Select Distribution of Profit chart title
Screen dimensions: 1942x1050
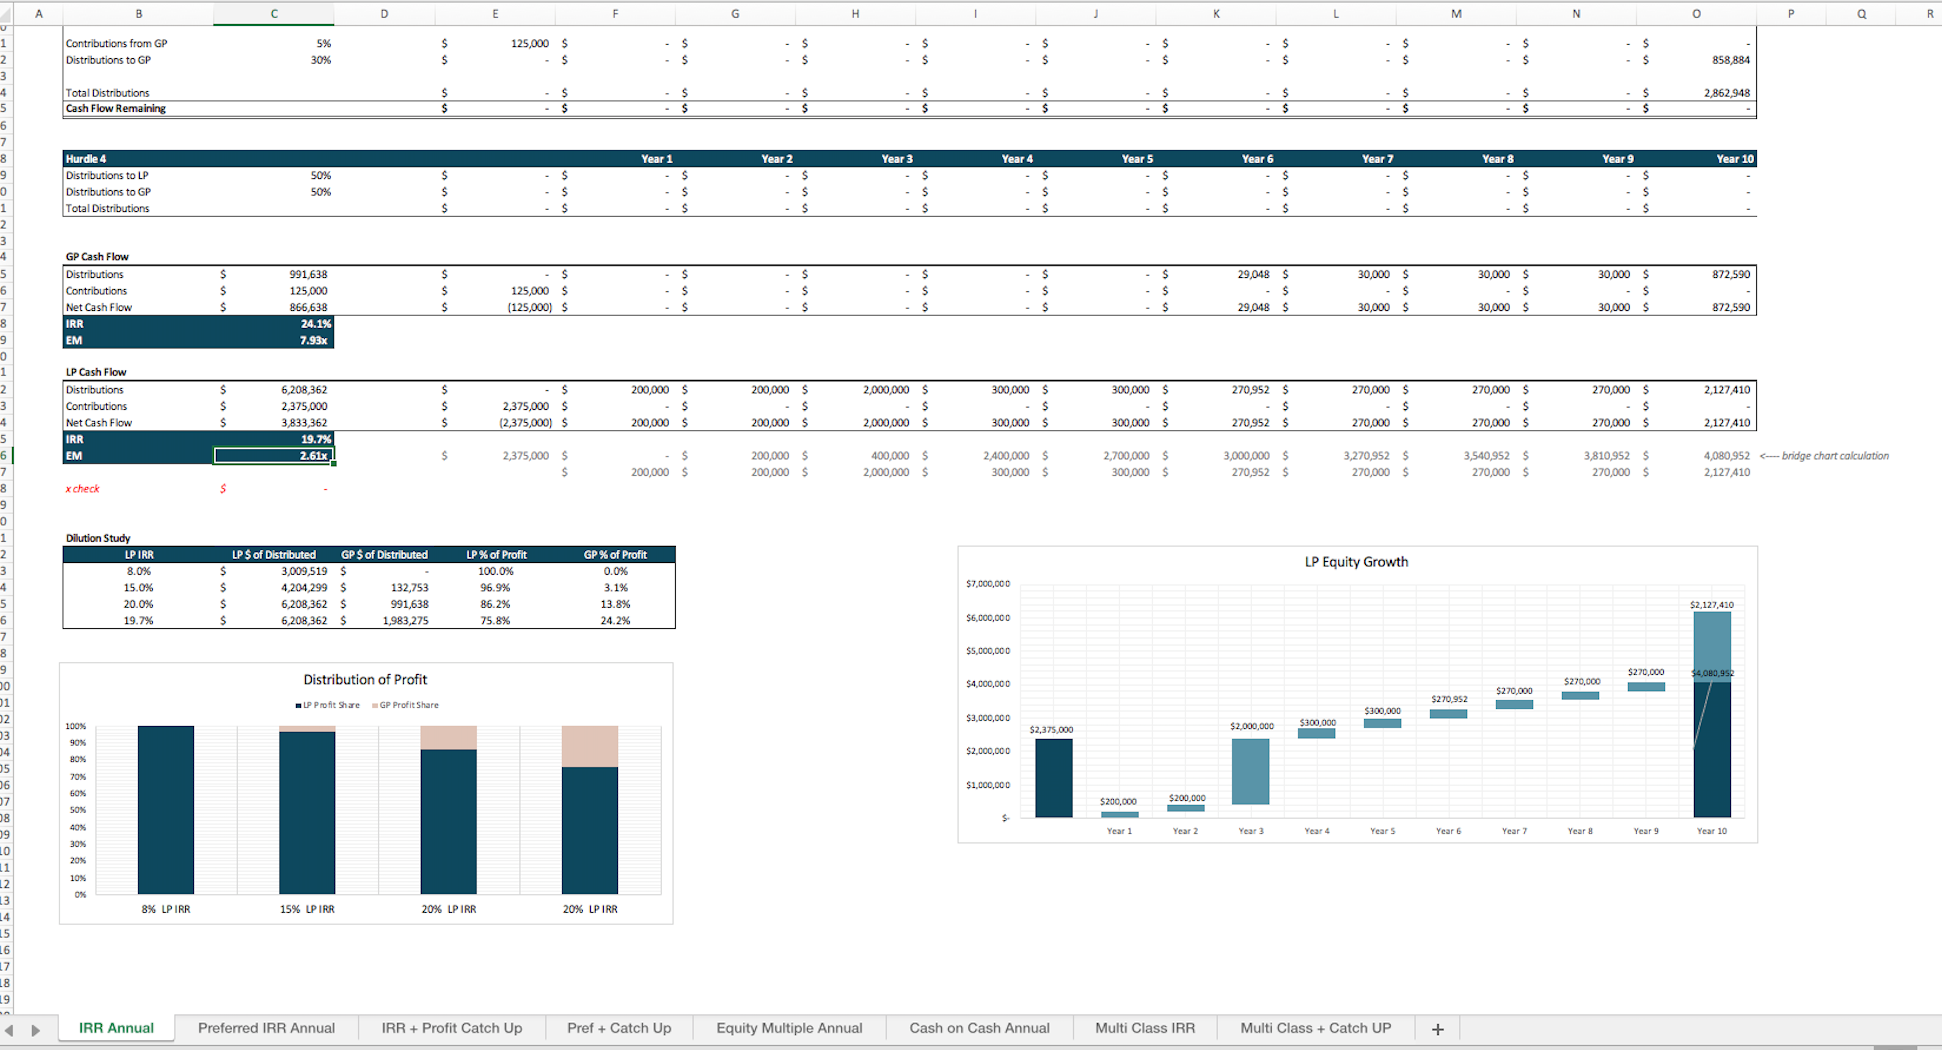point(365,680)
